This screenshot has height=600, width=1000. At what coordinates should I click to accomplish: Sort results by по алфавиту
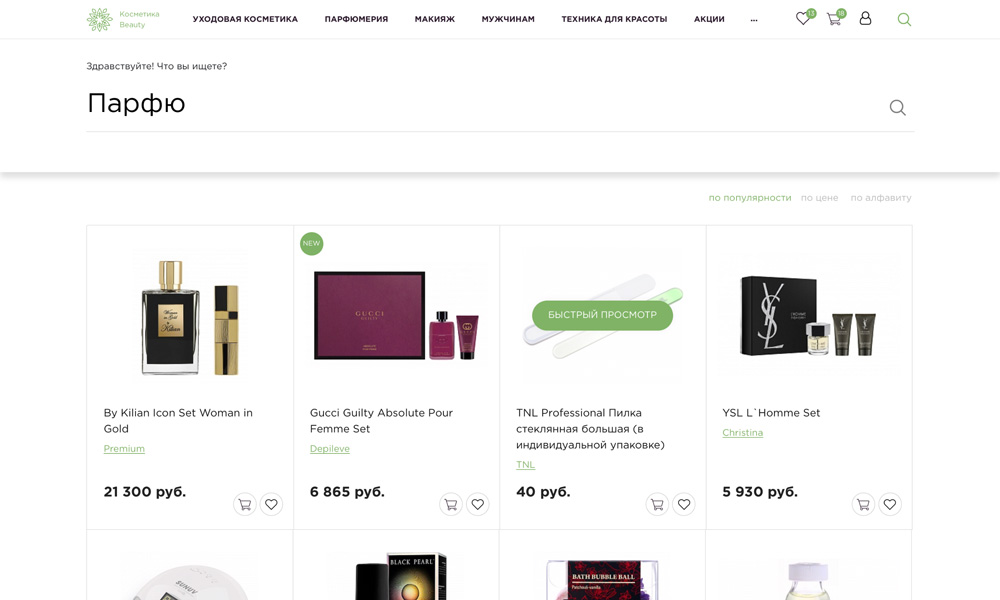[x=880, y=198]
